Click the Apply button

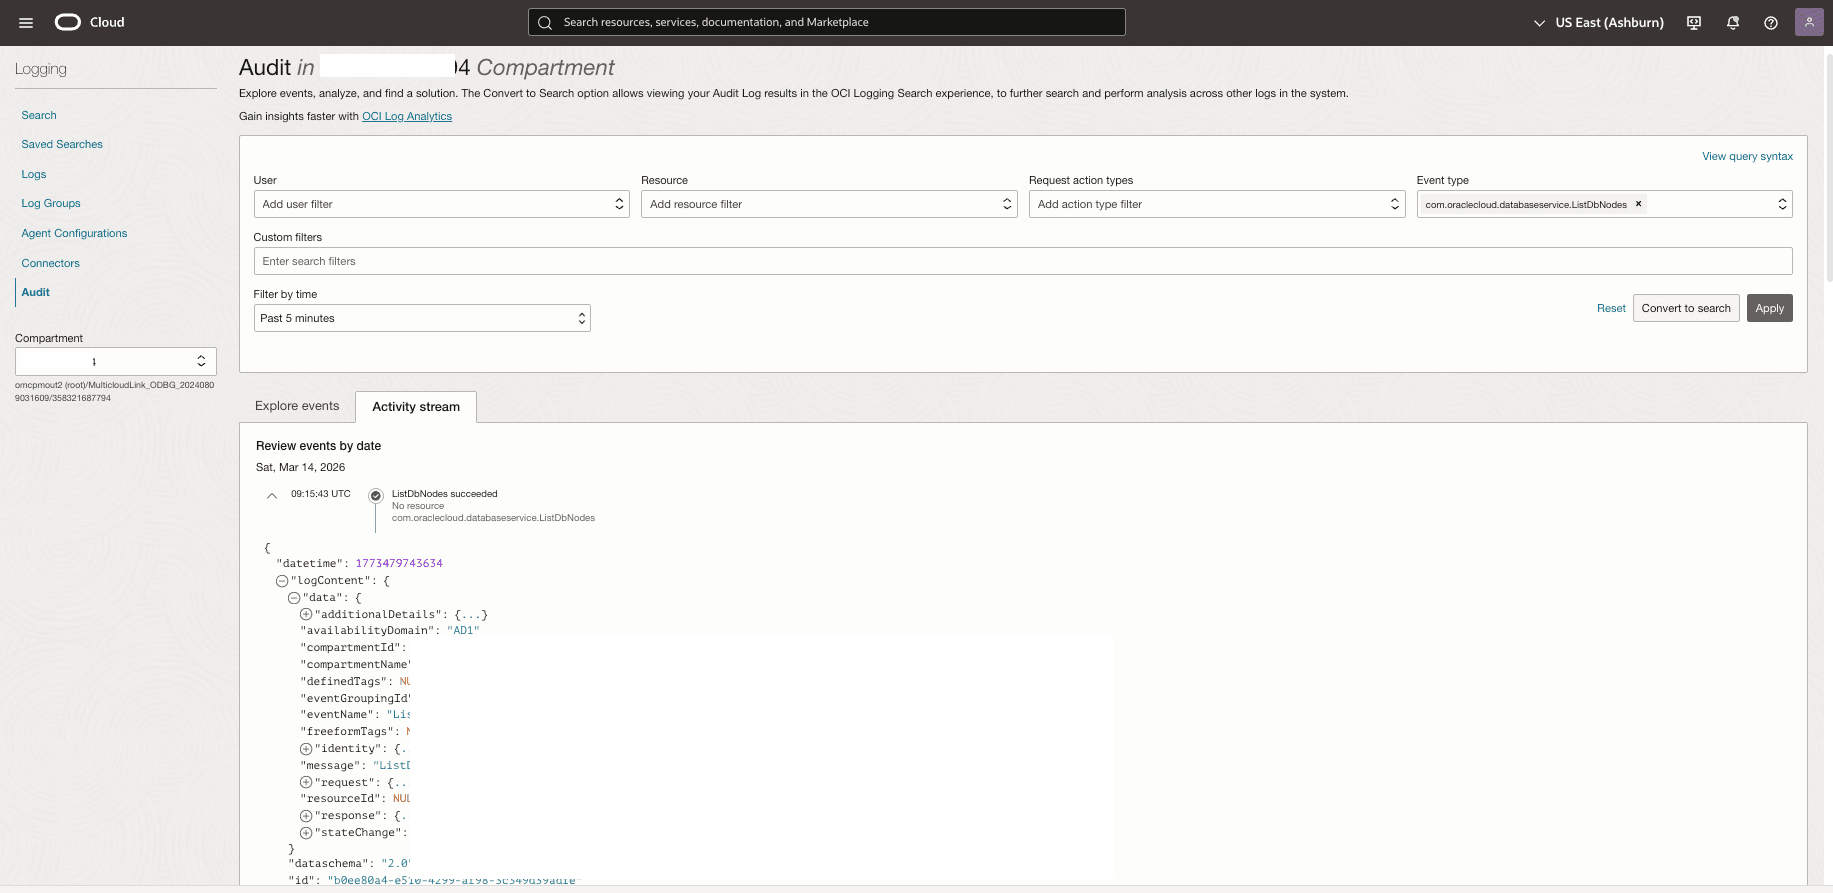[x=1770, y=308]
